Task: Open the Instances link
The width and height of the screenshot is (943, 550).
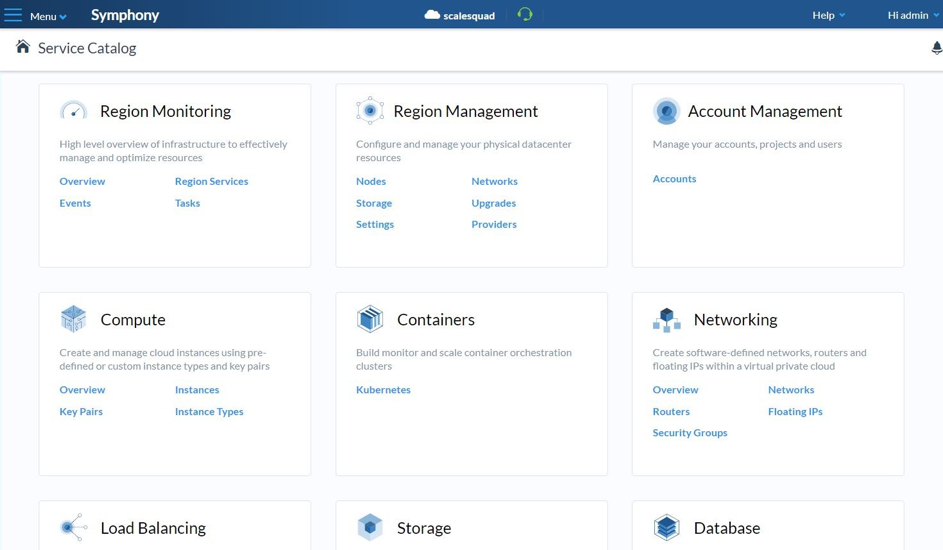Action: 197,390
